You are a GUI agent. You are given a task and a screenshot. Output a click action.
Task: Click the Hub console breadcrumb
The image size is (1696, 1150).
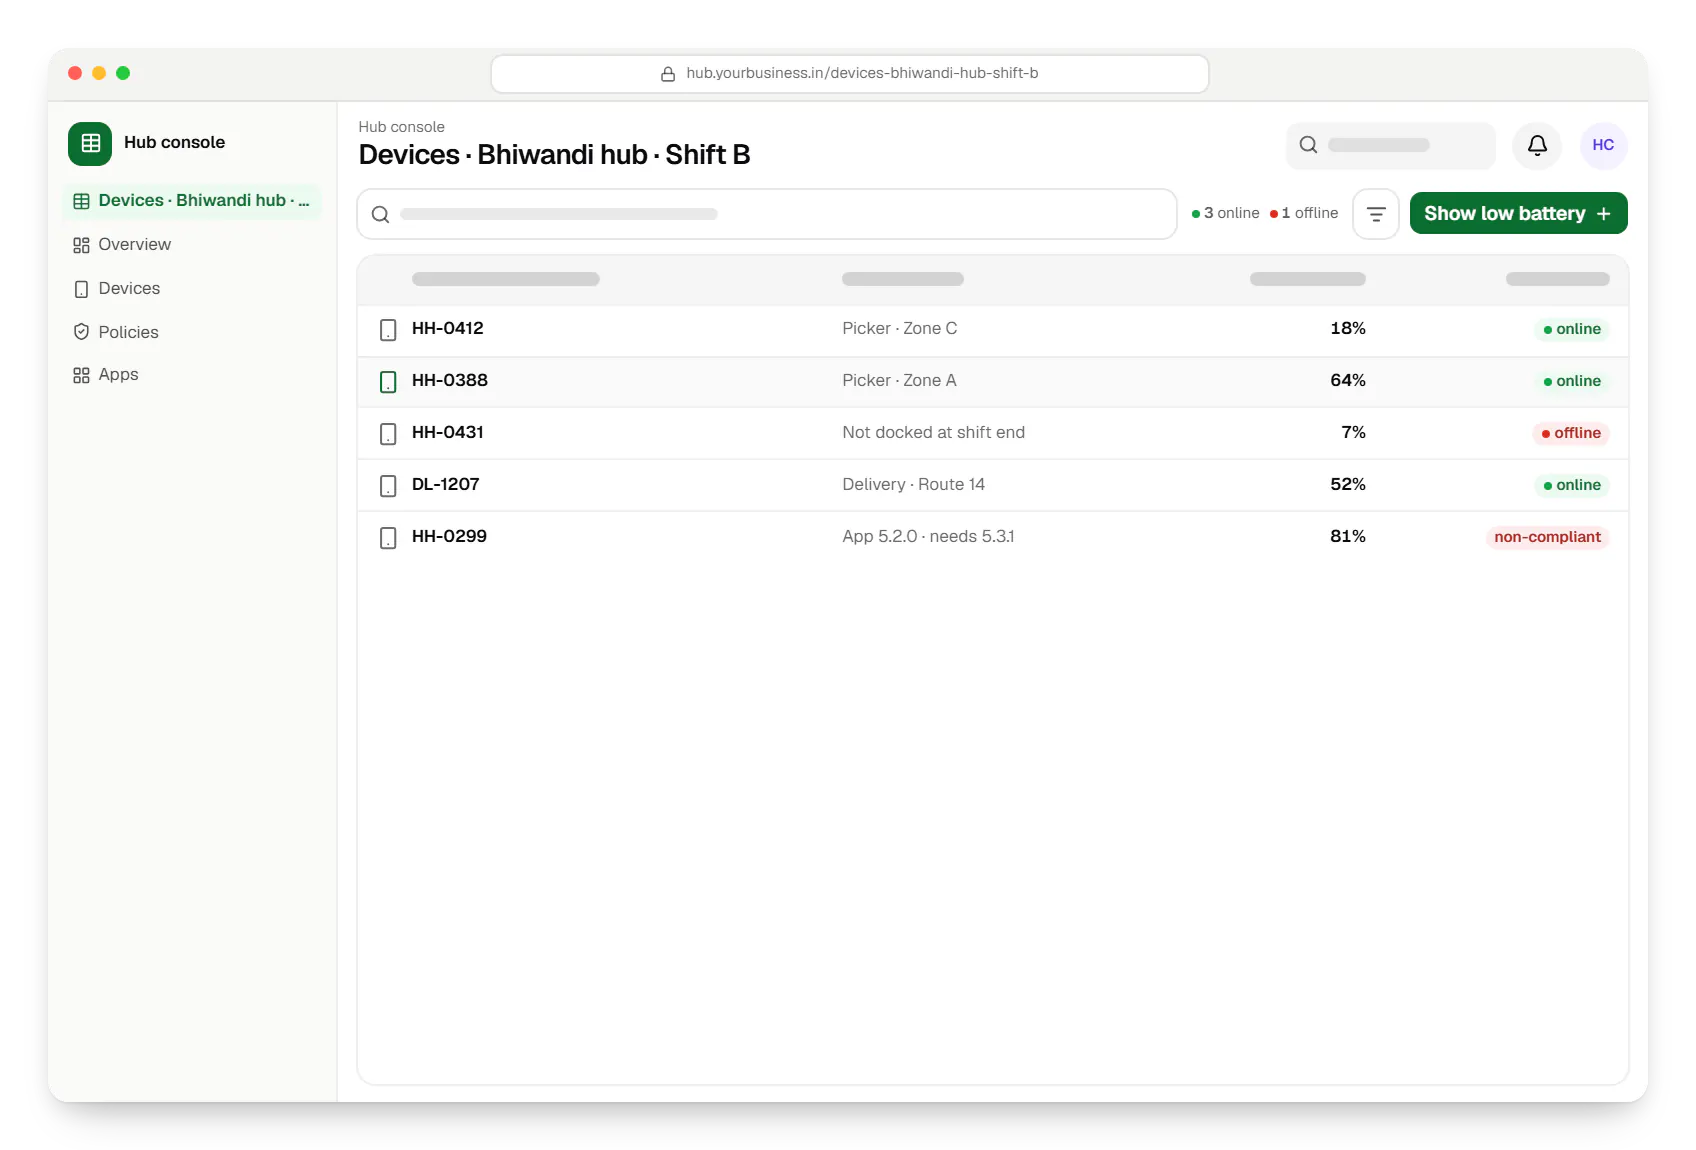click(x=401, y=127)
